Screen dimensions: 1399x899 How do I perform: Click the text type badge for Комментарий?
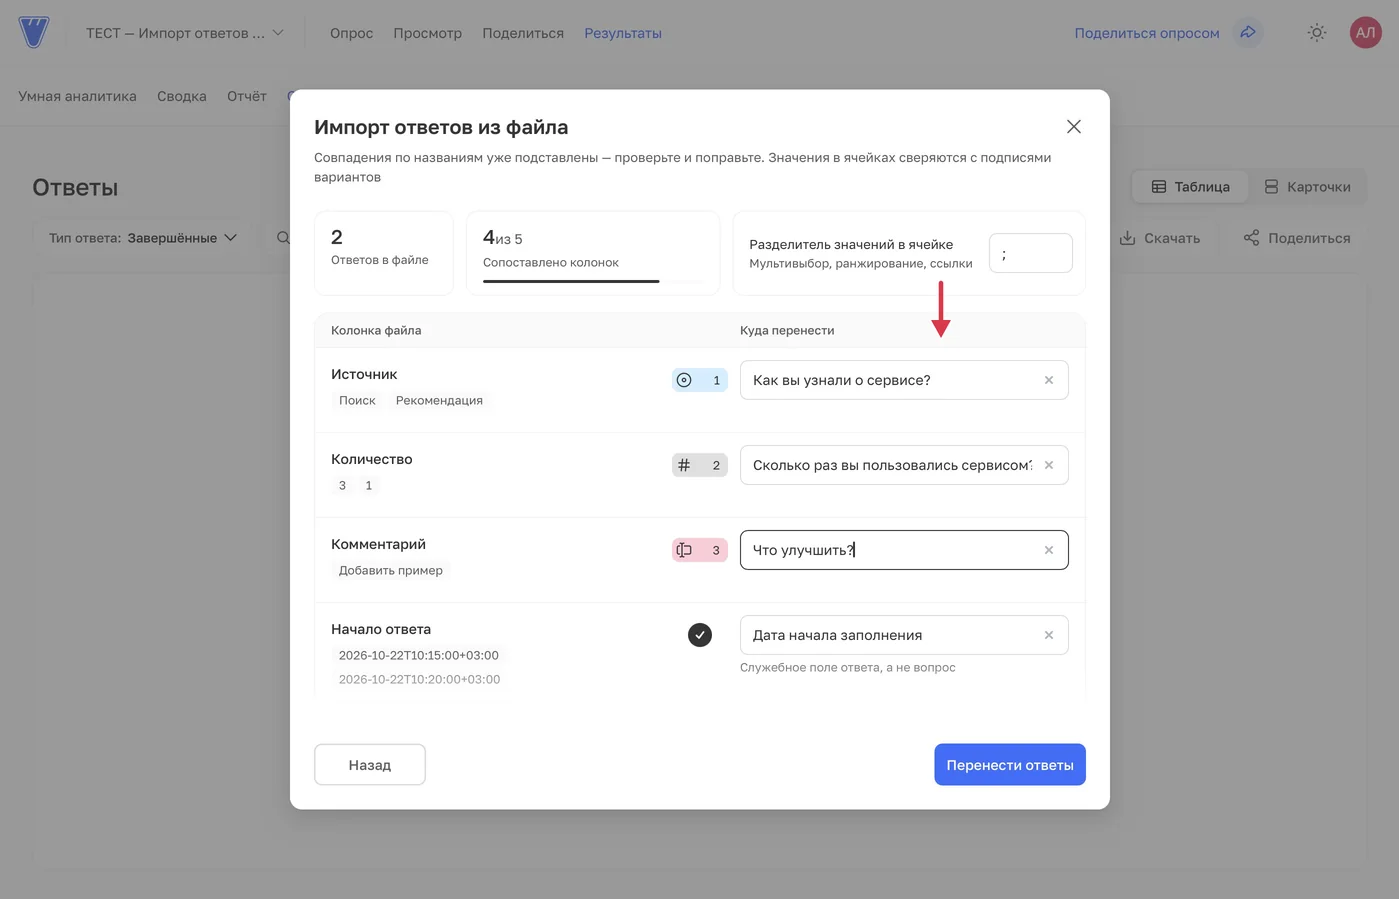click(699, 550)
